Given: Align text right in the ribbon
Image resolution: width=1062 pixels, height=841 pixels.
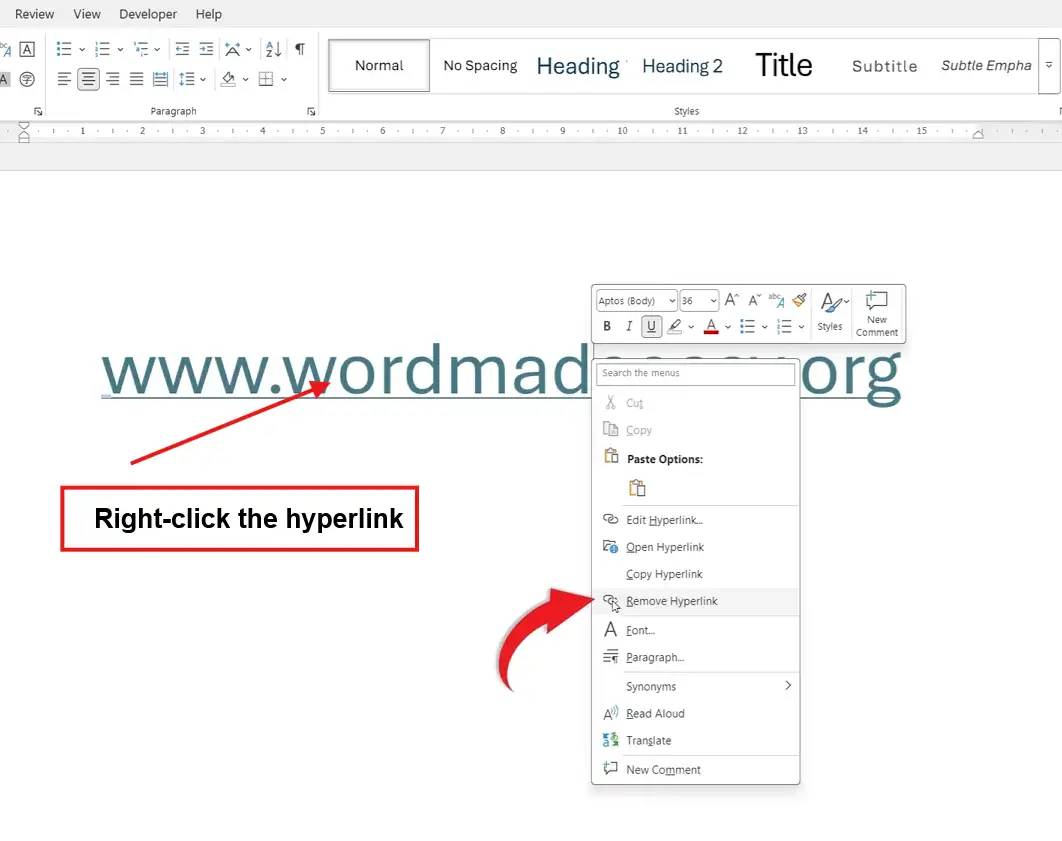Looking at the screenshot, I should 112,79.
